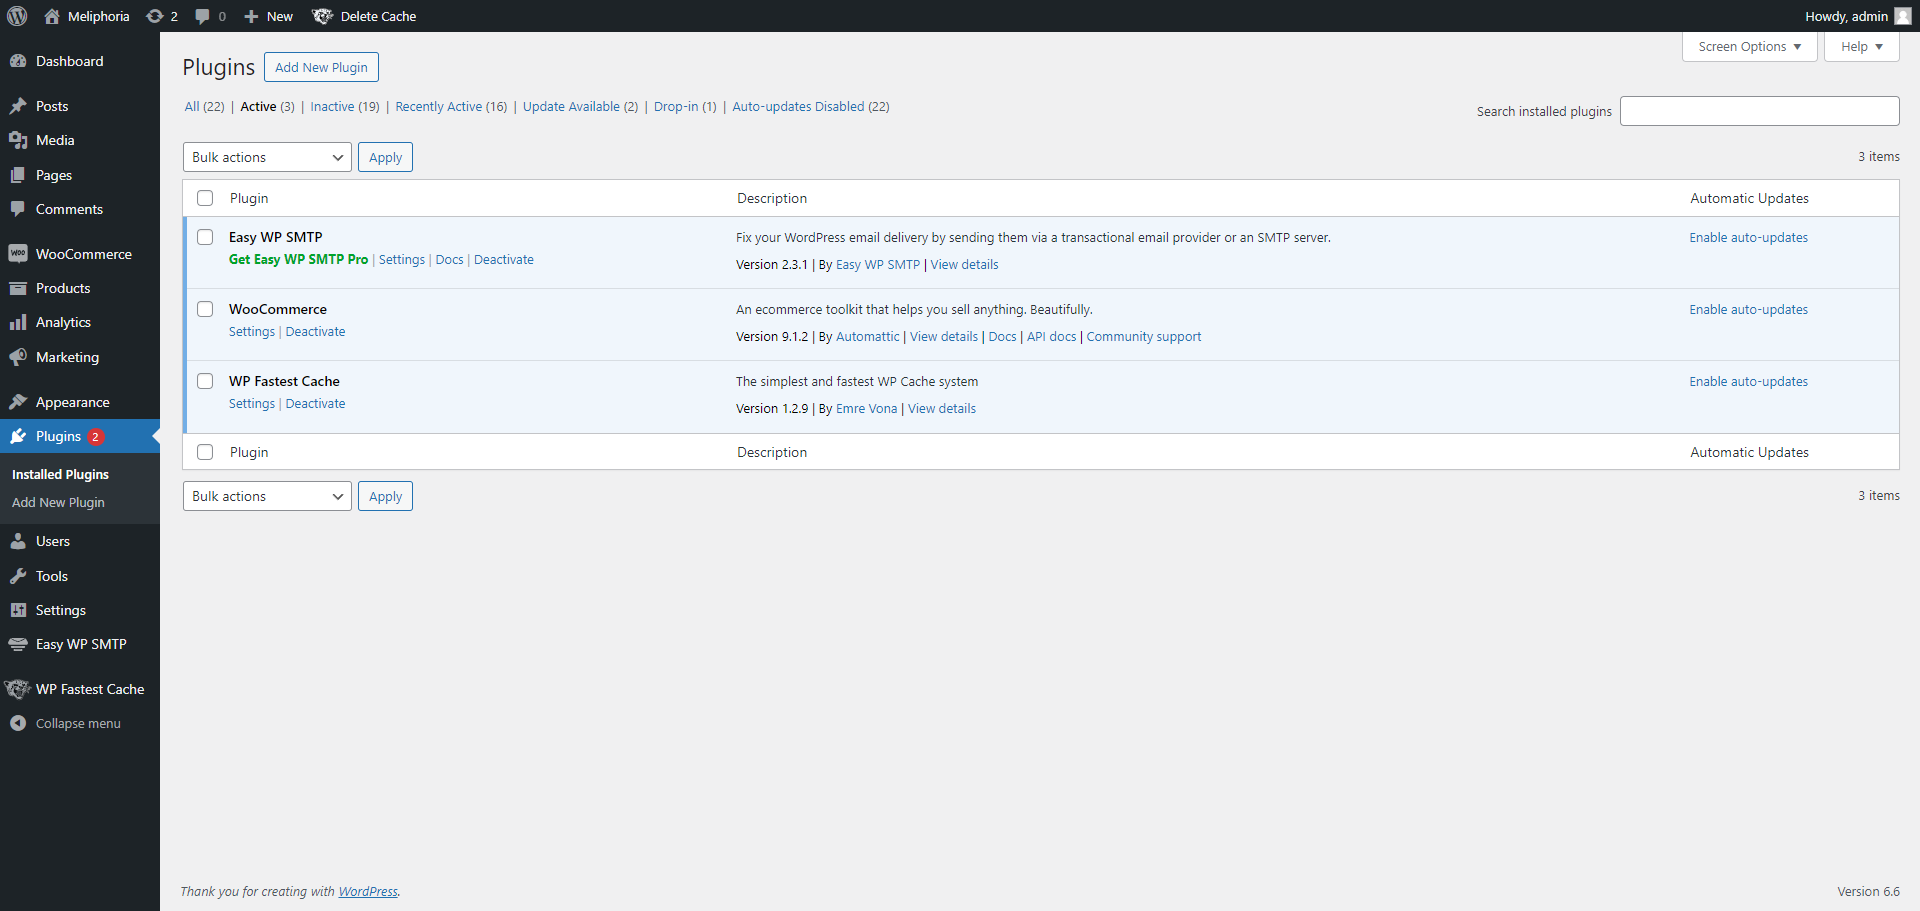Switch to Recently Active (16) filter
The image size is (1920, 911).
451,106
